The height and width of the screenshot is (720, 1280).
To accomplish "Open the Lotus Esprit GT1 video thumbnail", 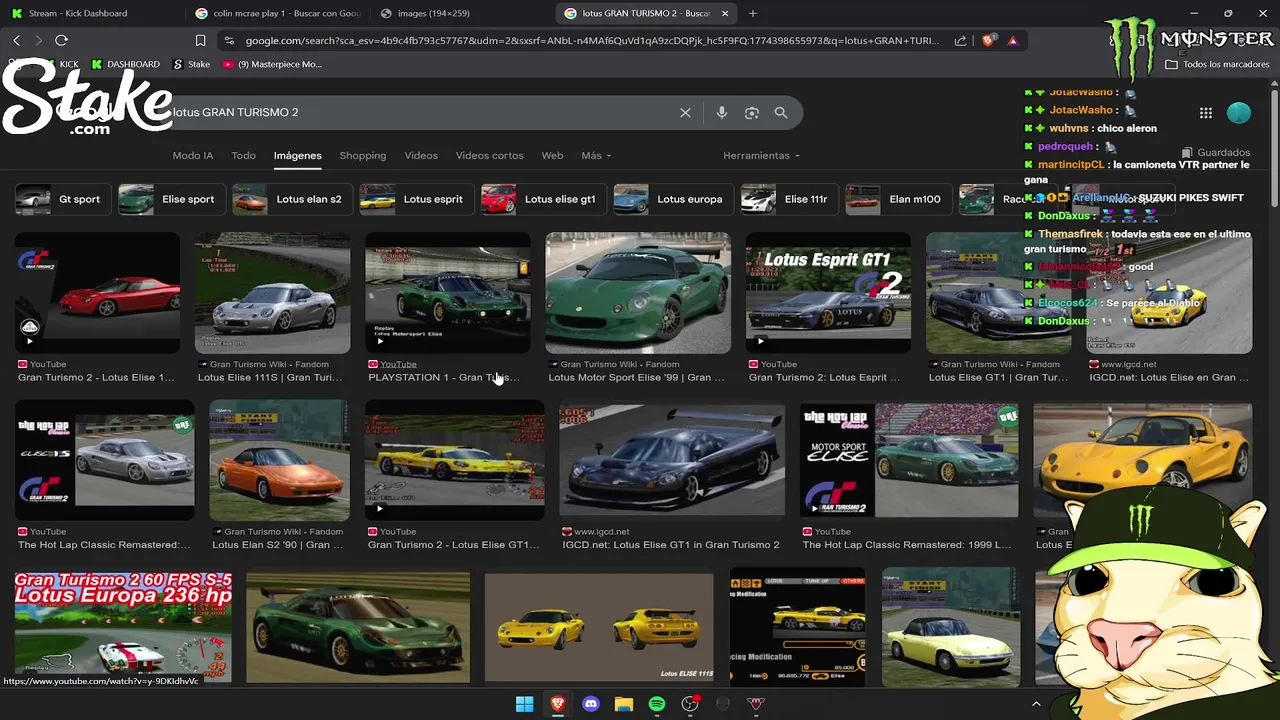I will [828, 293].
